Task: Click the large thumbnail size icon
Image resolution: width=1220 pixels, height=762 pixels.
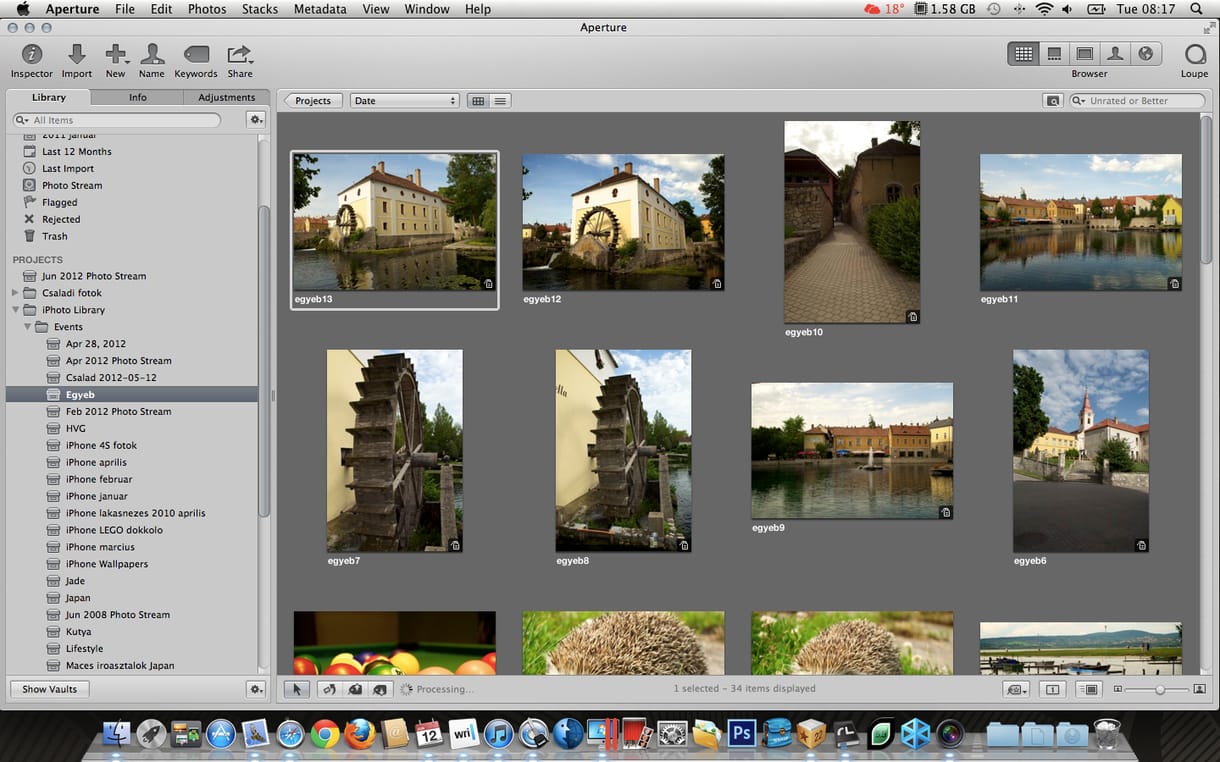Action: tap(1200, 689)
